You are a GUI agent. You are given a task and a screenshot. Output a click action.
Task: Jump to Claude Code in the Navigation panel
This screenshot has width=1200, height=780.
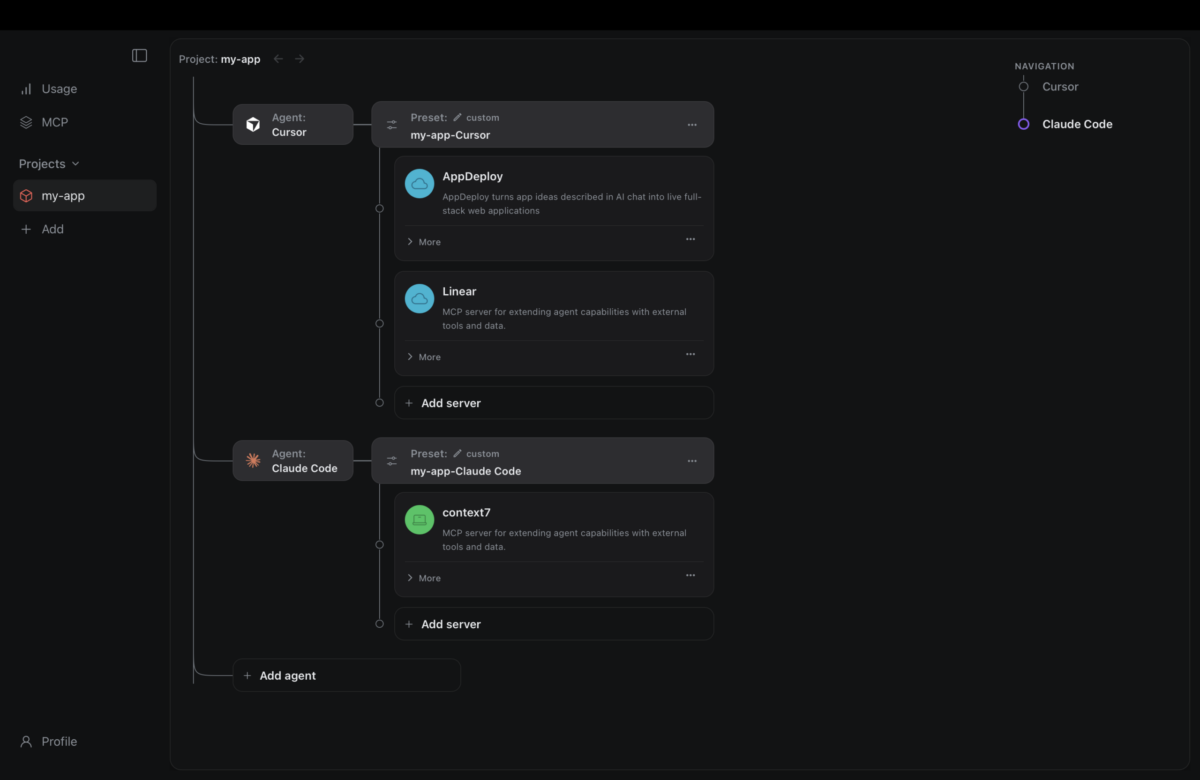1077,124
